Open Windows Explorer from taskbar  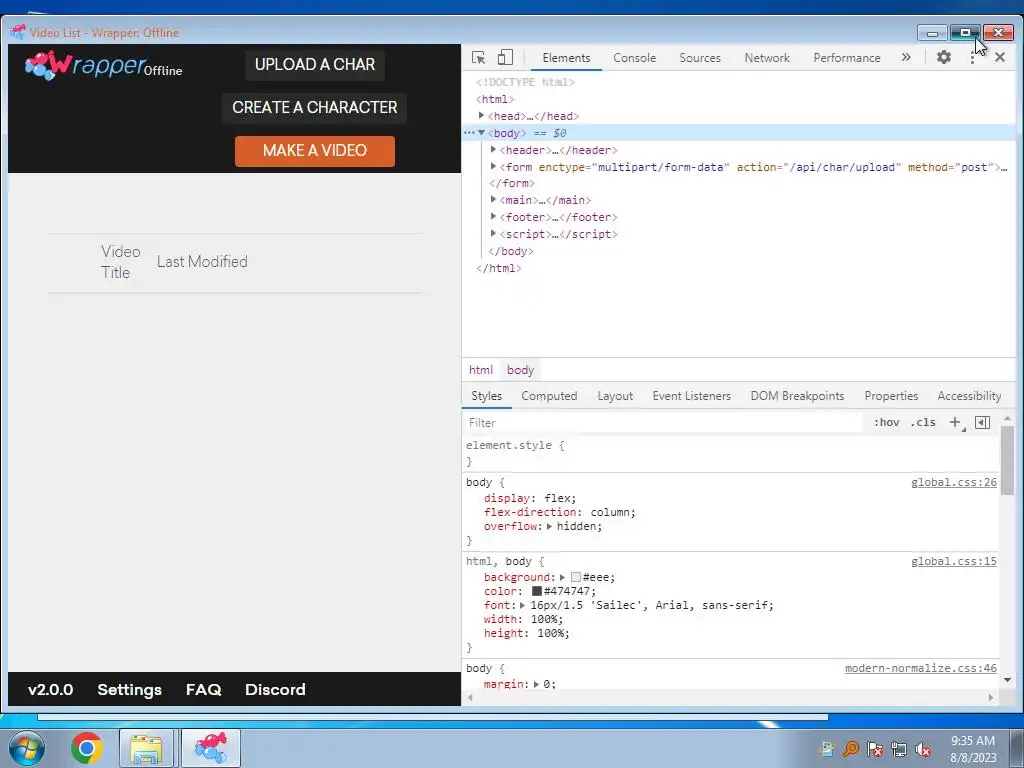[146, 748]
